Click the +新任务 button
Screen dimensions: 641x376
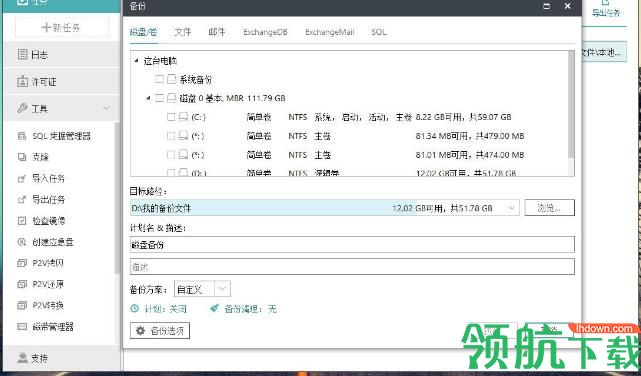click(62, 27)
